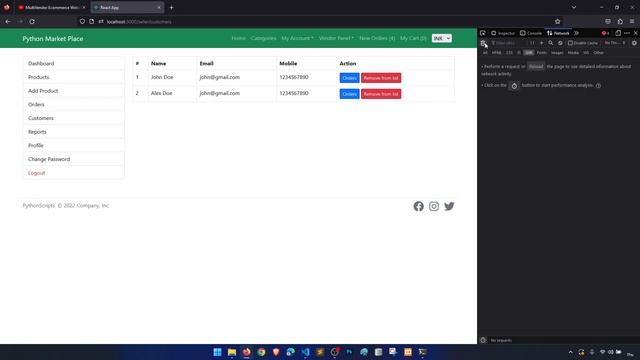The height and width of the screenshot is (360, 640).
Task: Filter network requests by Images
Action: (x=557, y=53)
